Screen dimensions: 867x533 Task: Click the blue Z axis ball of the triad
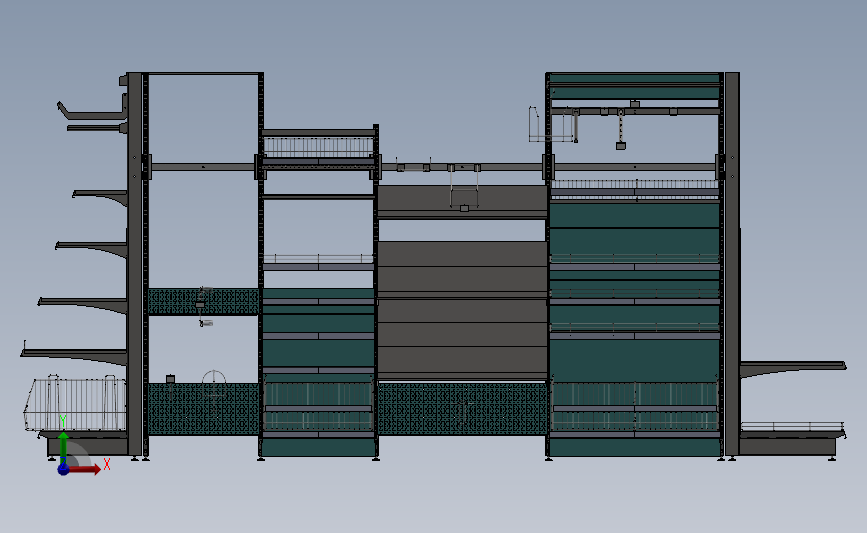63,469
